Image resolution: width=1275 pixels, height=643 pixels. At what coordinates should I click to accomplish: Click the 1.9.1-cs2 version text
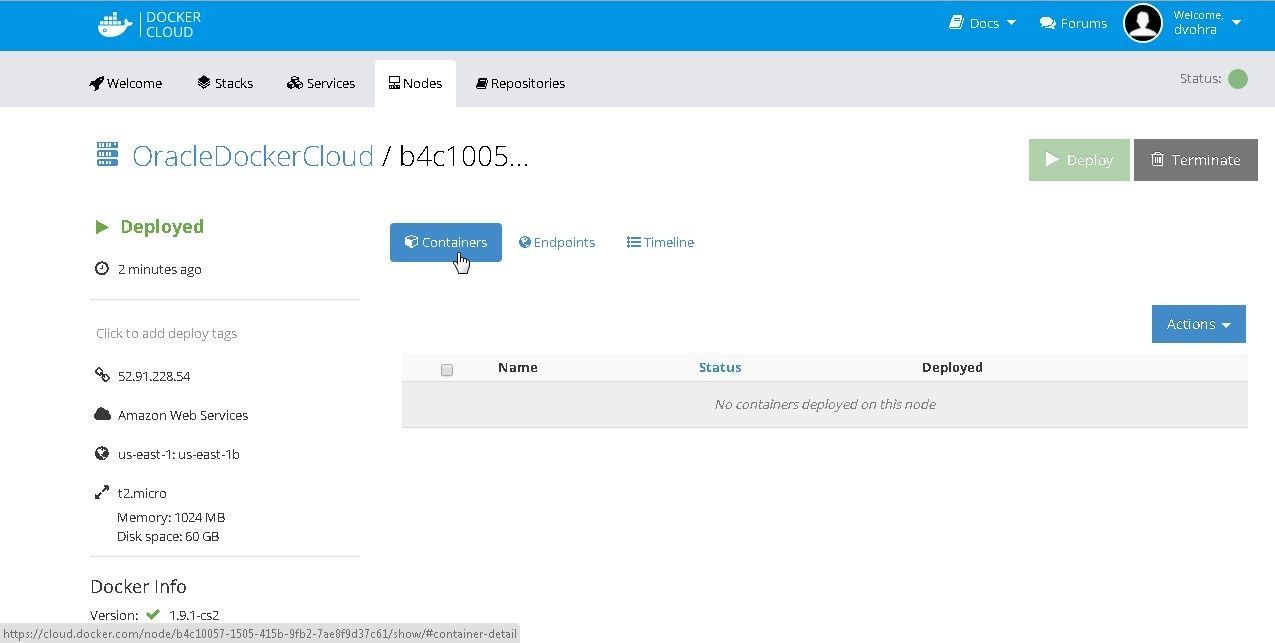[194, 615]
